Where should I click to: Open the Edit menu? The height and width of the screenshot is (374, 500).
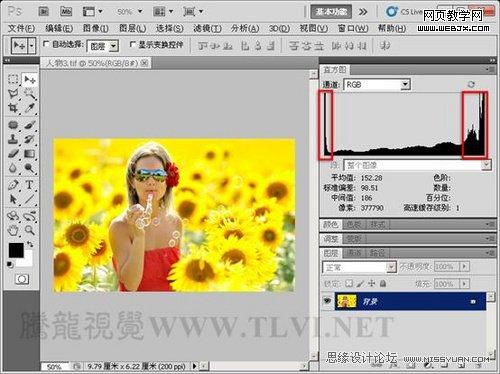point(59,29)
